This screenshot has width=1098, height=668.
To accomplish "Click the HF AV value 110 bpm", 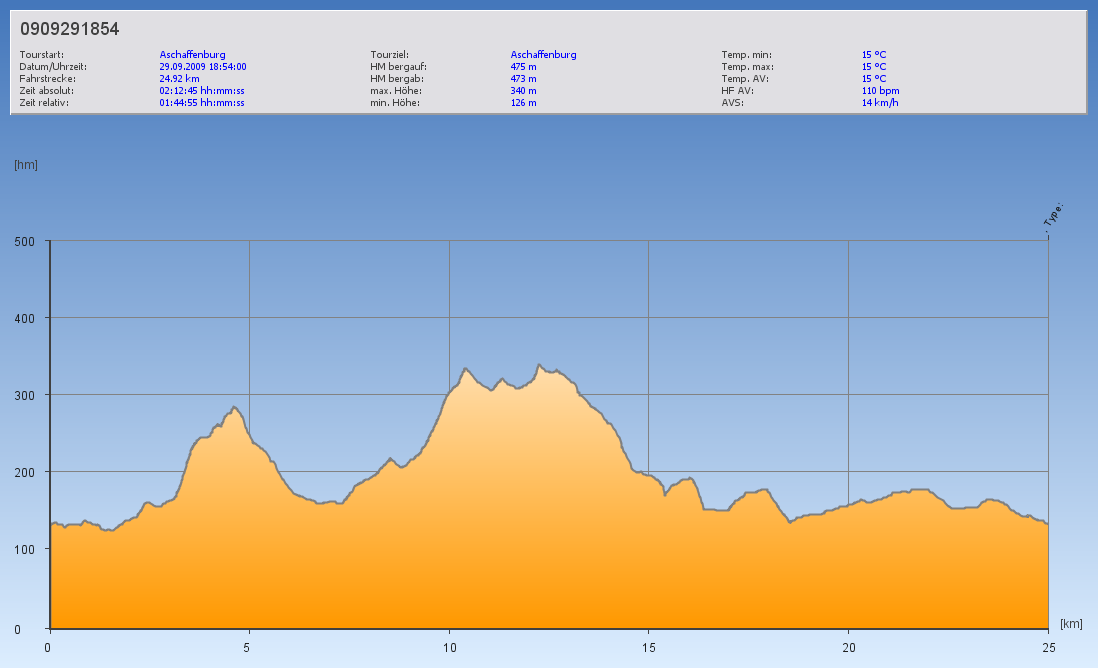I will [880, 91].
